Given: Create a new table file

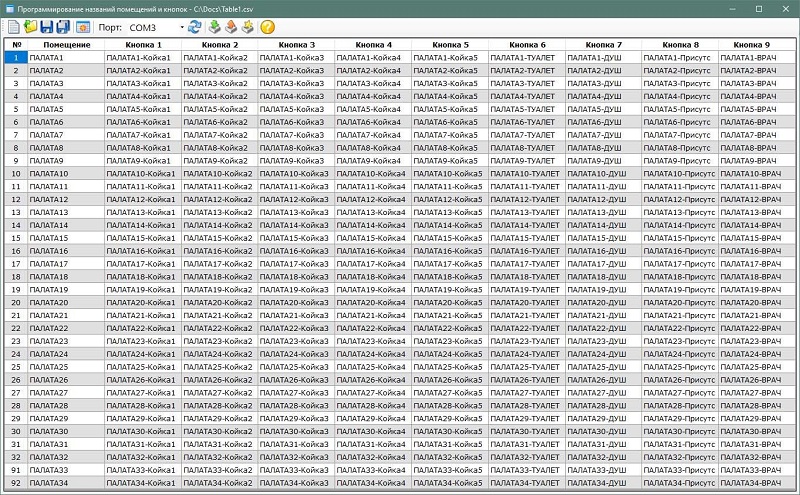Looking at the screenshot, I should [14, 27].
